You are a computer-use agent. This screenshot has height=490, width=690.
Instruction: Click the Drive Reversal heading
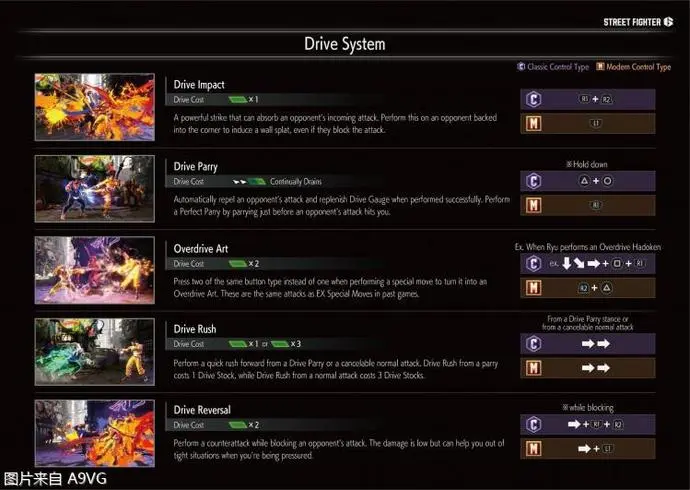coord(202,410)
